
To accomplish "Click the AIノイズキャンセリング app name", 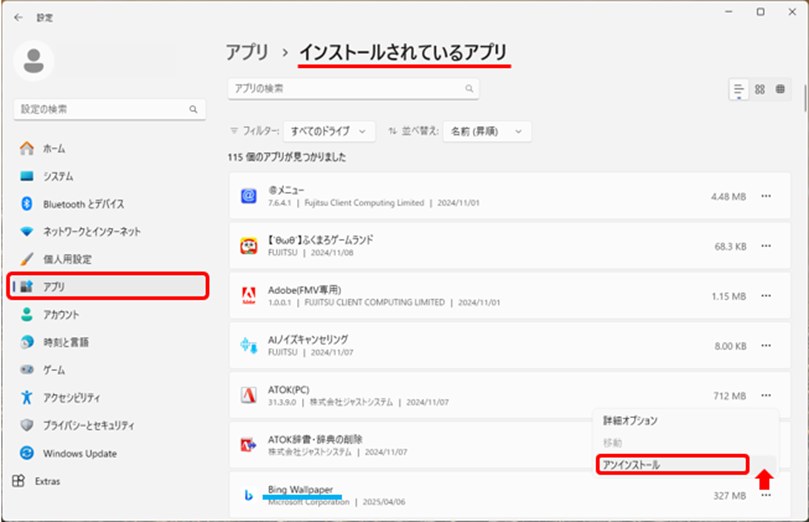I will 308,340.
